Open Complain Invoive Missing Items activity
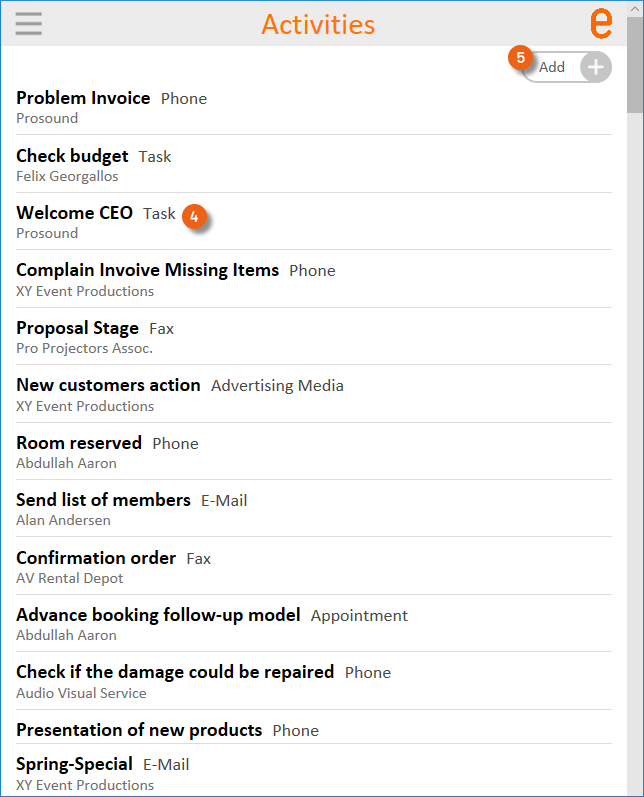This screenshot has width=644, height=797. tap(147, 270)
